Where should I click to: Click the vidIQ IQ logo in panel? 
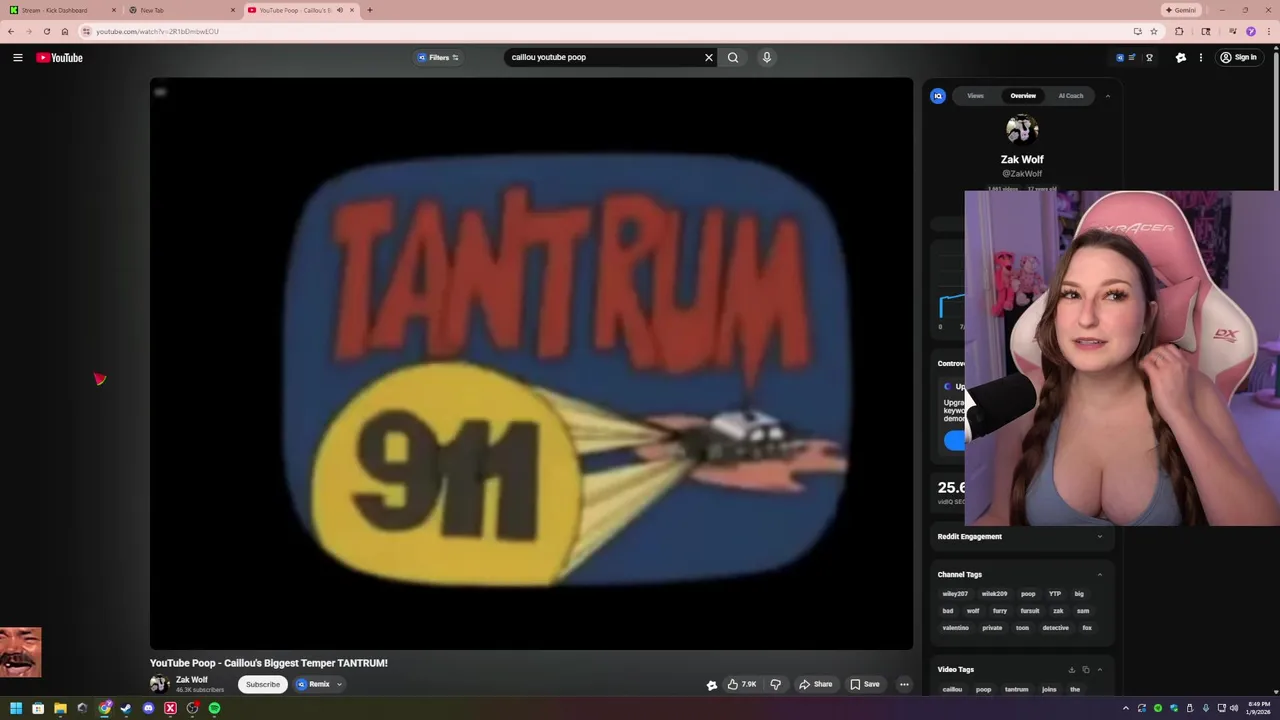[x=938, y=96]
